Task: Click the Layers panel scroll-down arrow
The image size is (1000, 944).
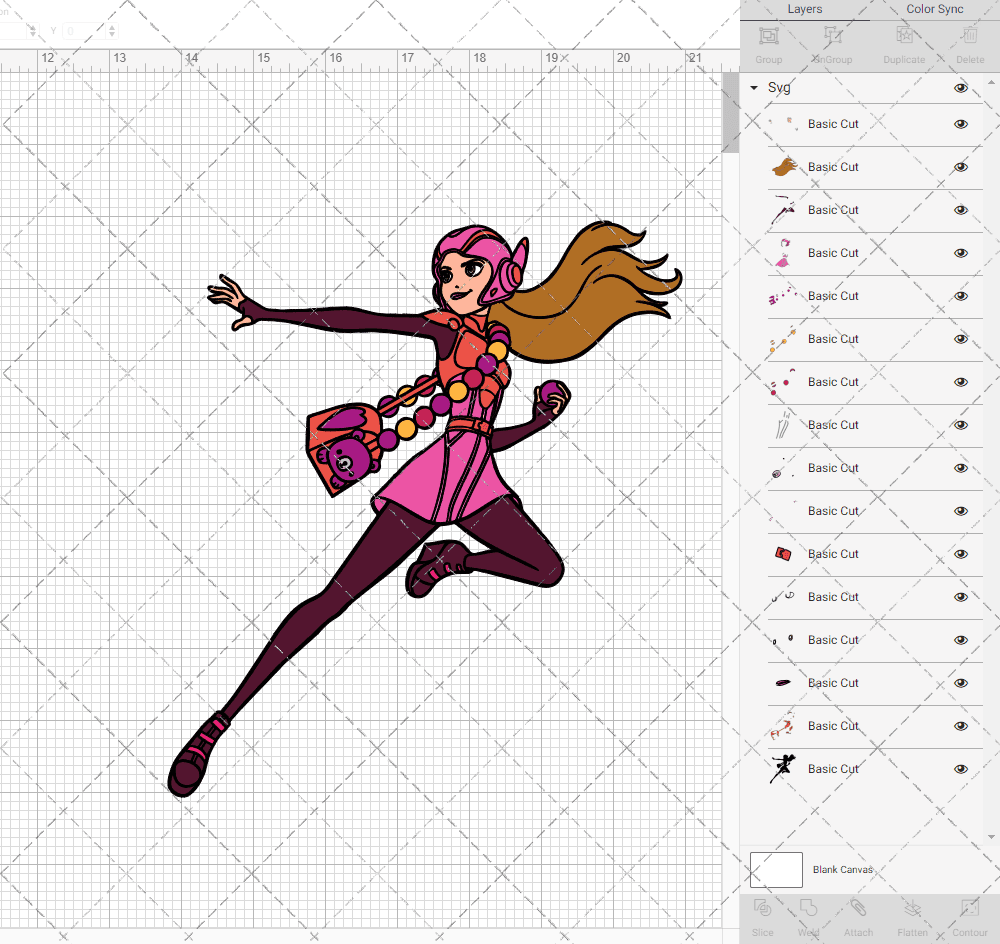Action: pos(990,837)
